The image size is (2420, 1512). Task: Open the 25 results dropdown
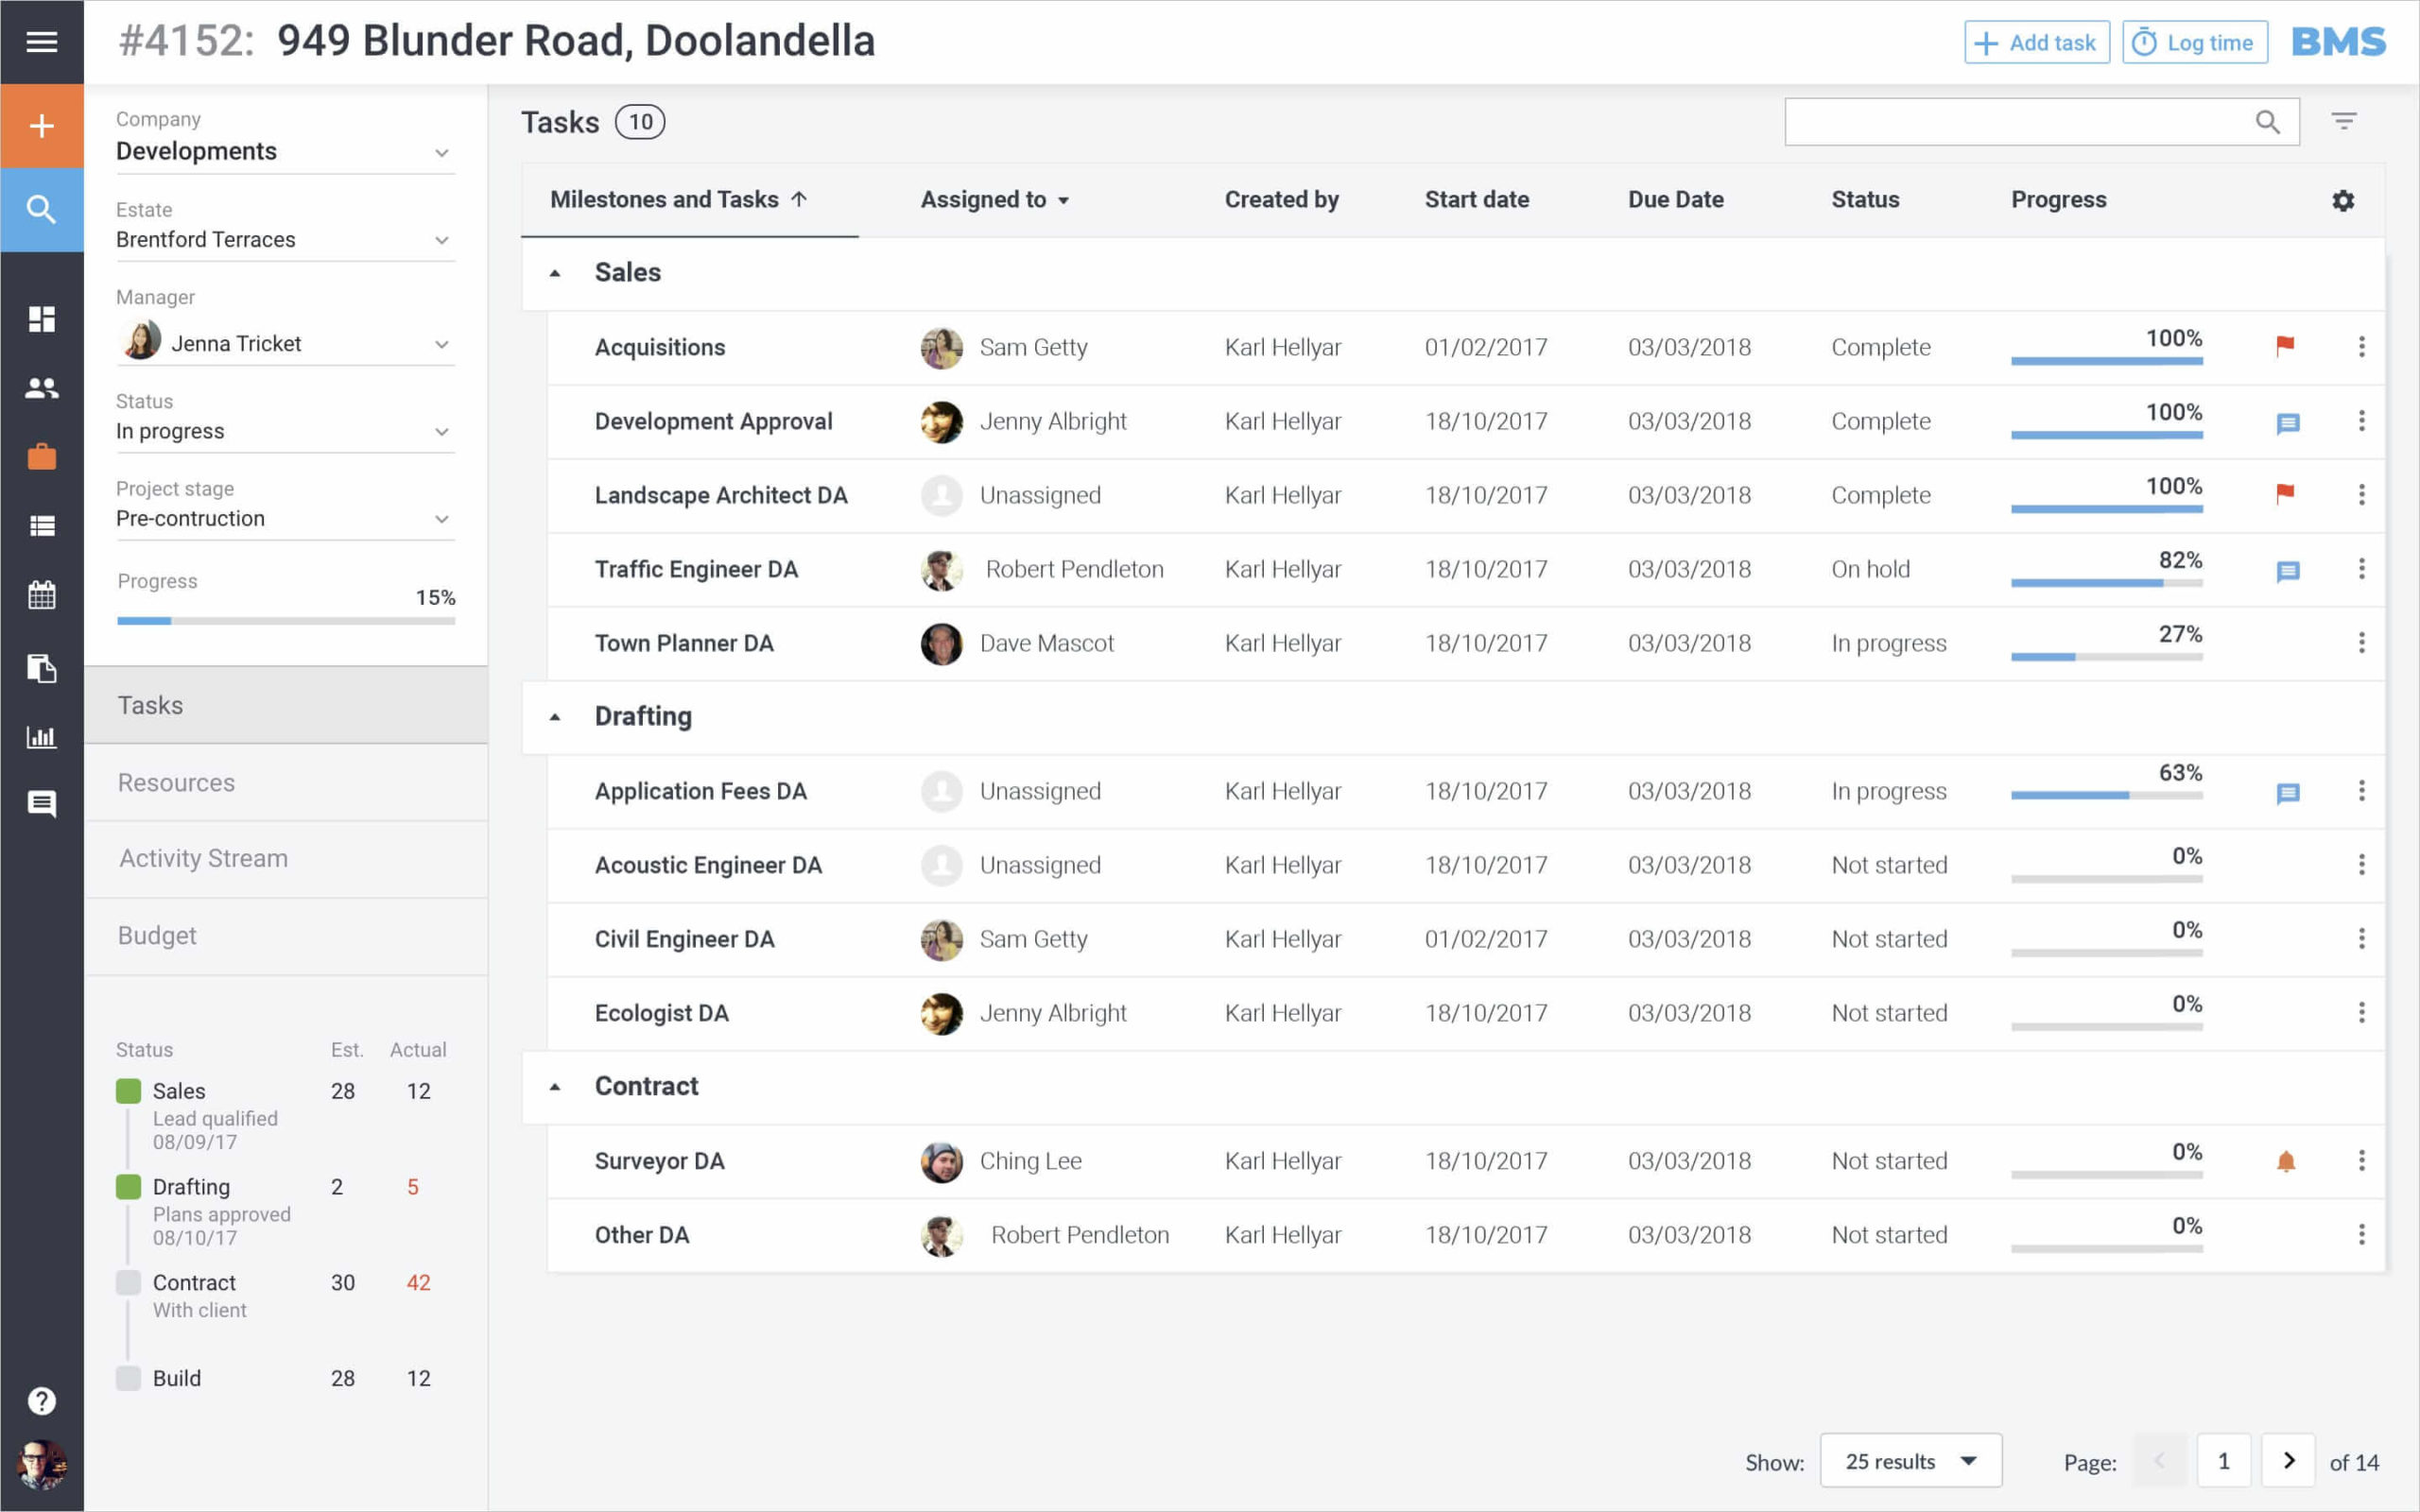pos(1910,1461)
